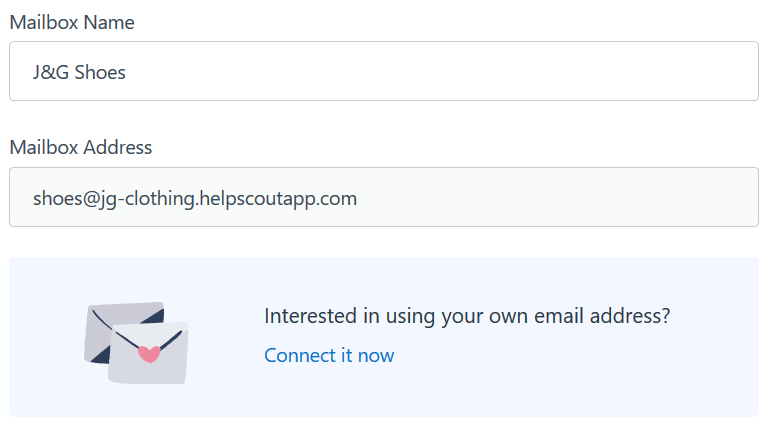768x435 pixels.
Task: Click the pink heart on the envelope
Action: (x=149, y=353)
